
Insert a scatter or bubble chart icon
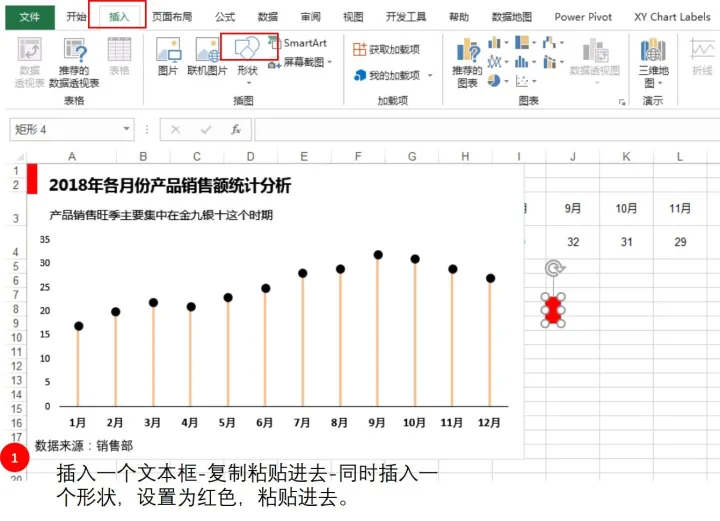pos(522,81)
